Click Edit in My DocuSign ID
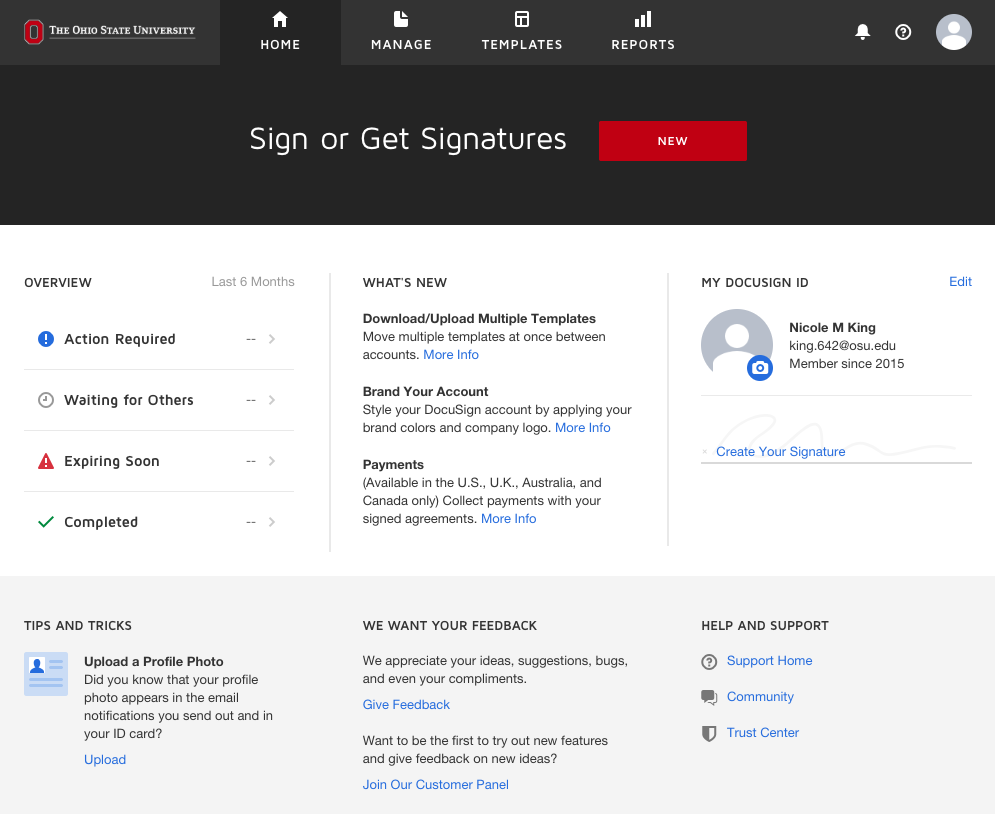The height and width of the screenshot is (814, 995). 960,282
